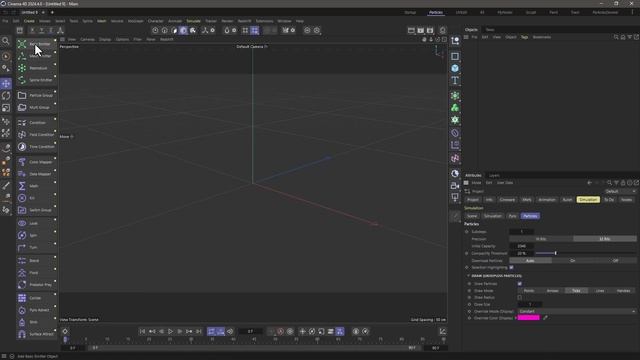Add a Mesh Emitter object
This screenshot has height=360, width=640.
coord(36,56)
